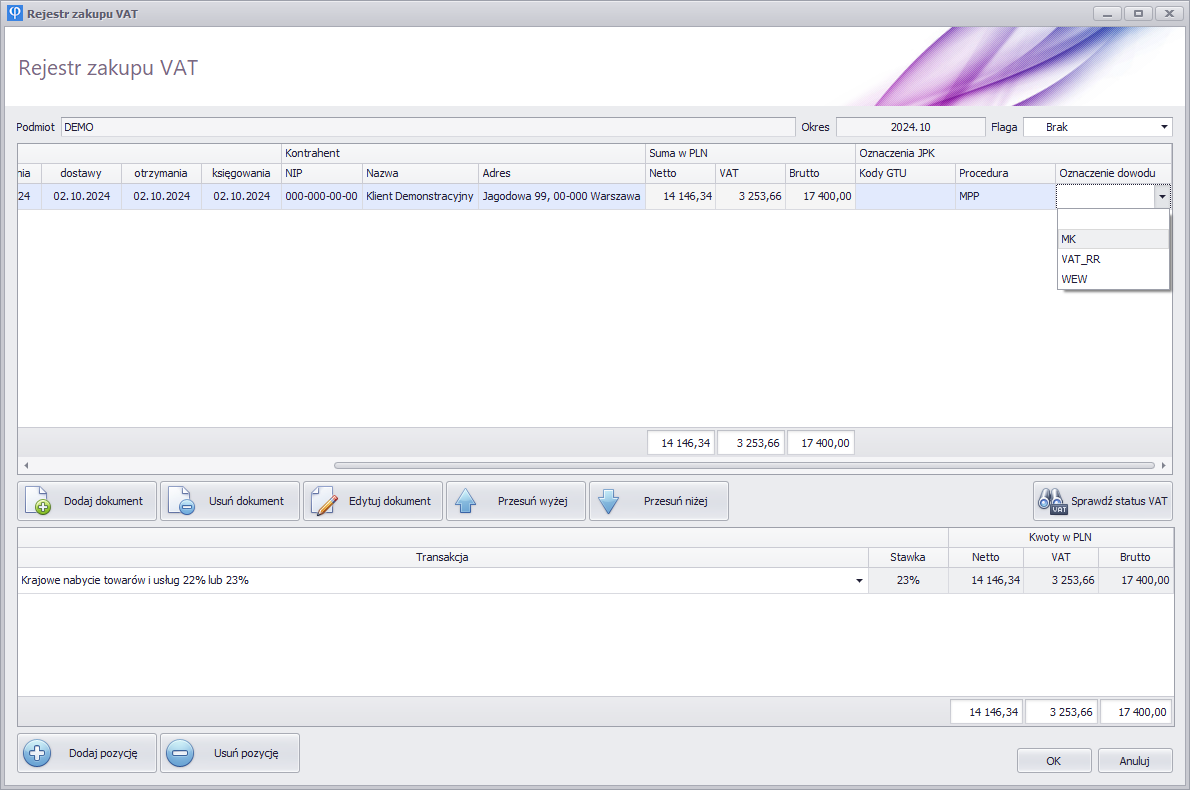Select MK from the dropdown list
Image resolution: width=1190 pixels, height=790 pixels.
coord(1112,239)
